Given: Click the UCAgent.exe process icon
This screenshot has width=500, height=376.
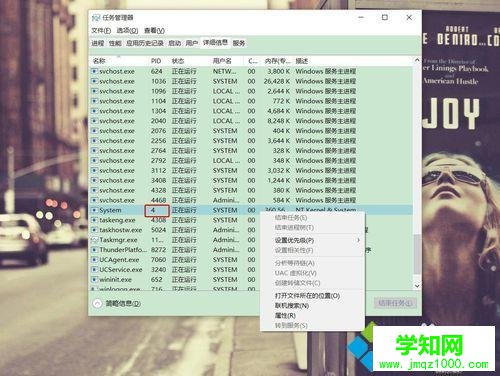Looking at the screenshot, I should pos(95,260).
